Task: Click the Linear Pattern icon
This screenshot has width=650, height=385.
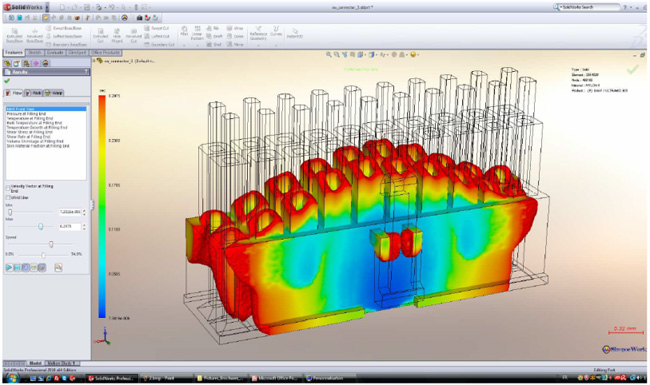Action: [x=197, y=33]
